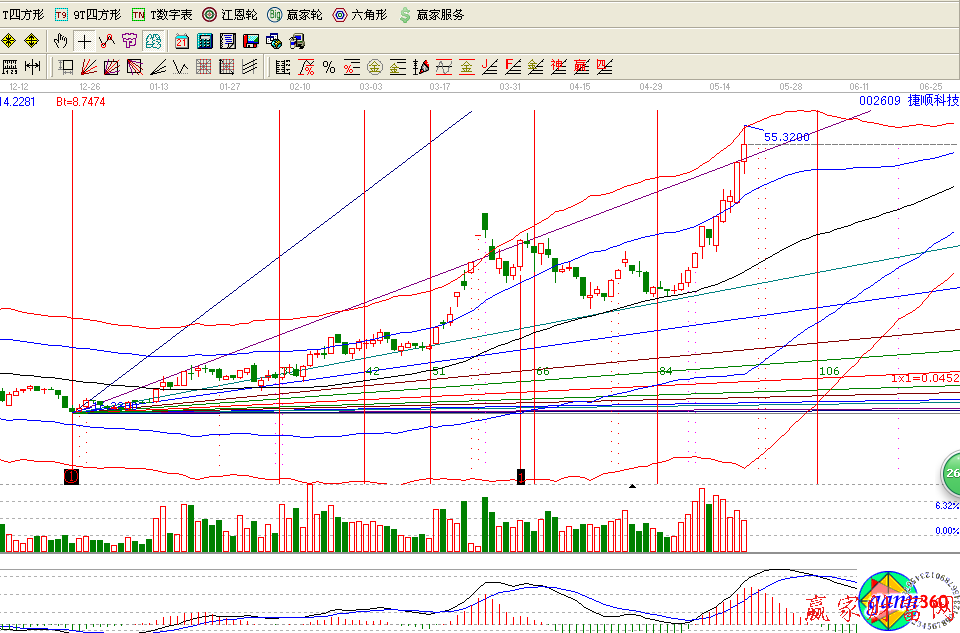
Task: Select the red grid square tool
Action: coord(203,67)
